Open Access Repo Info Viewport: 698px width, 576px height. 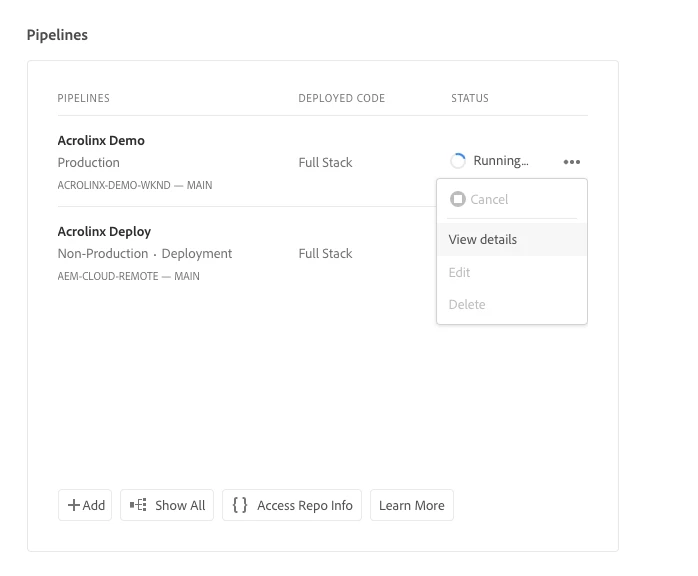(x=292, y=505)
